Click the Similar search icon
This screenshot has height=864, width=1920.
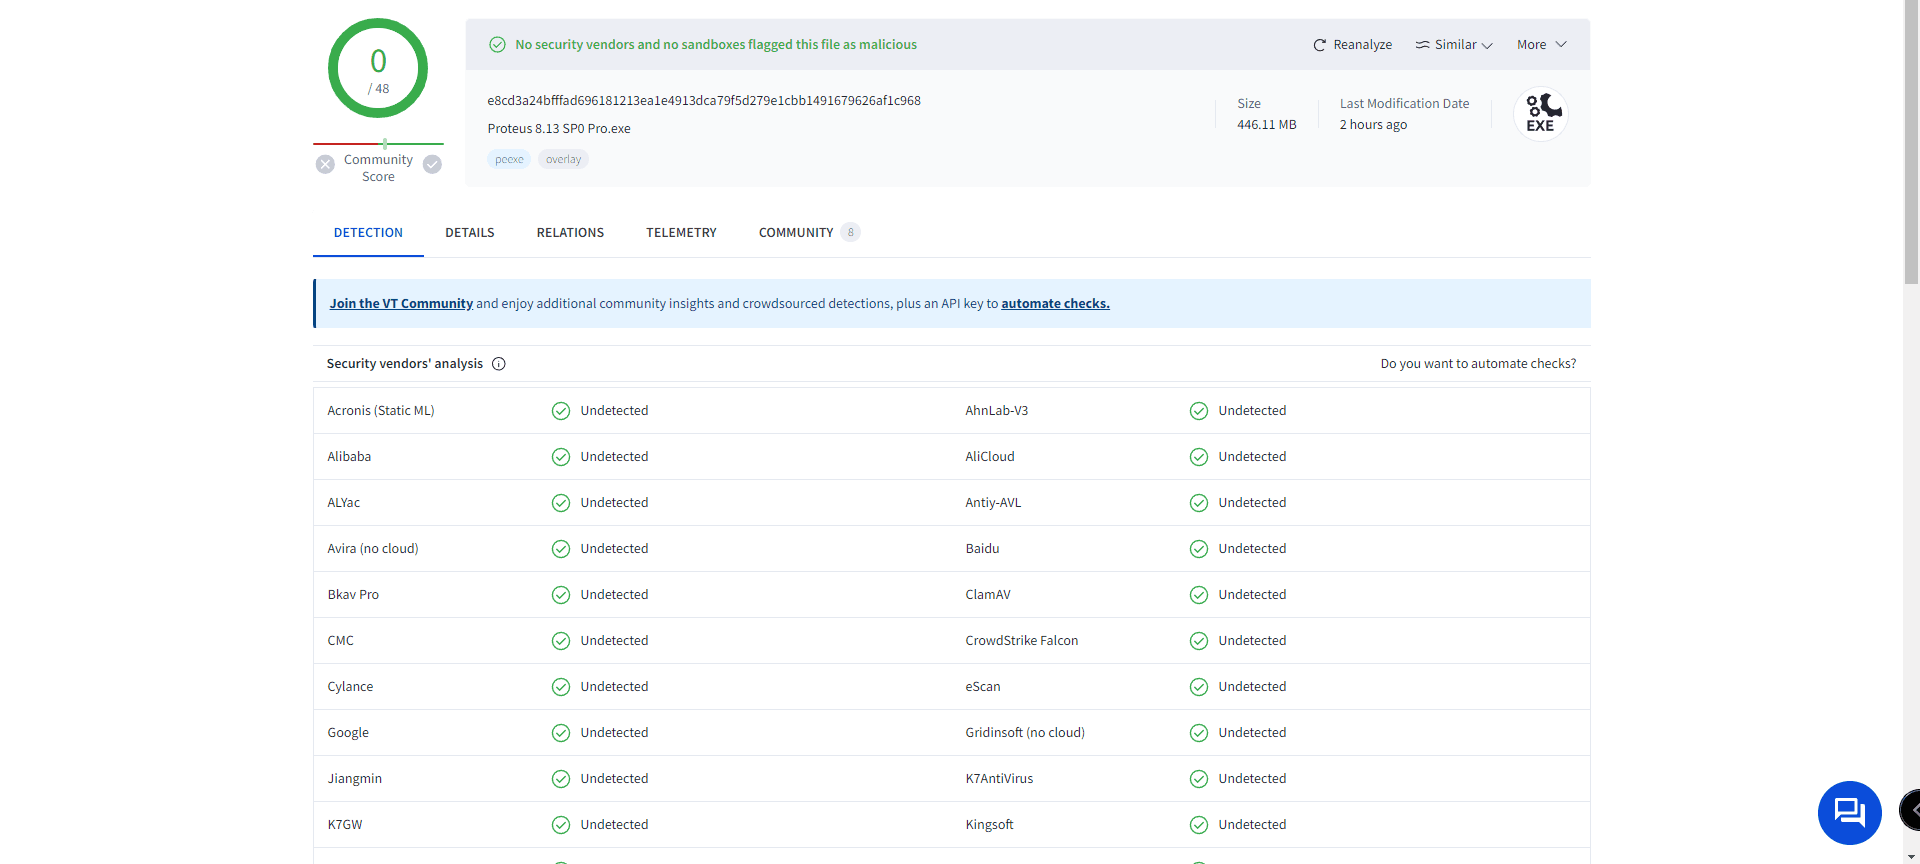[x=1422, y=45]
